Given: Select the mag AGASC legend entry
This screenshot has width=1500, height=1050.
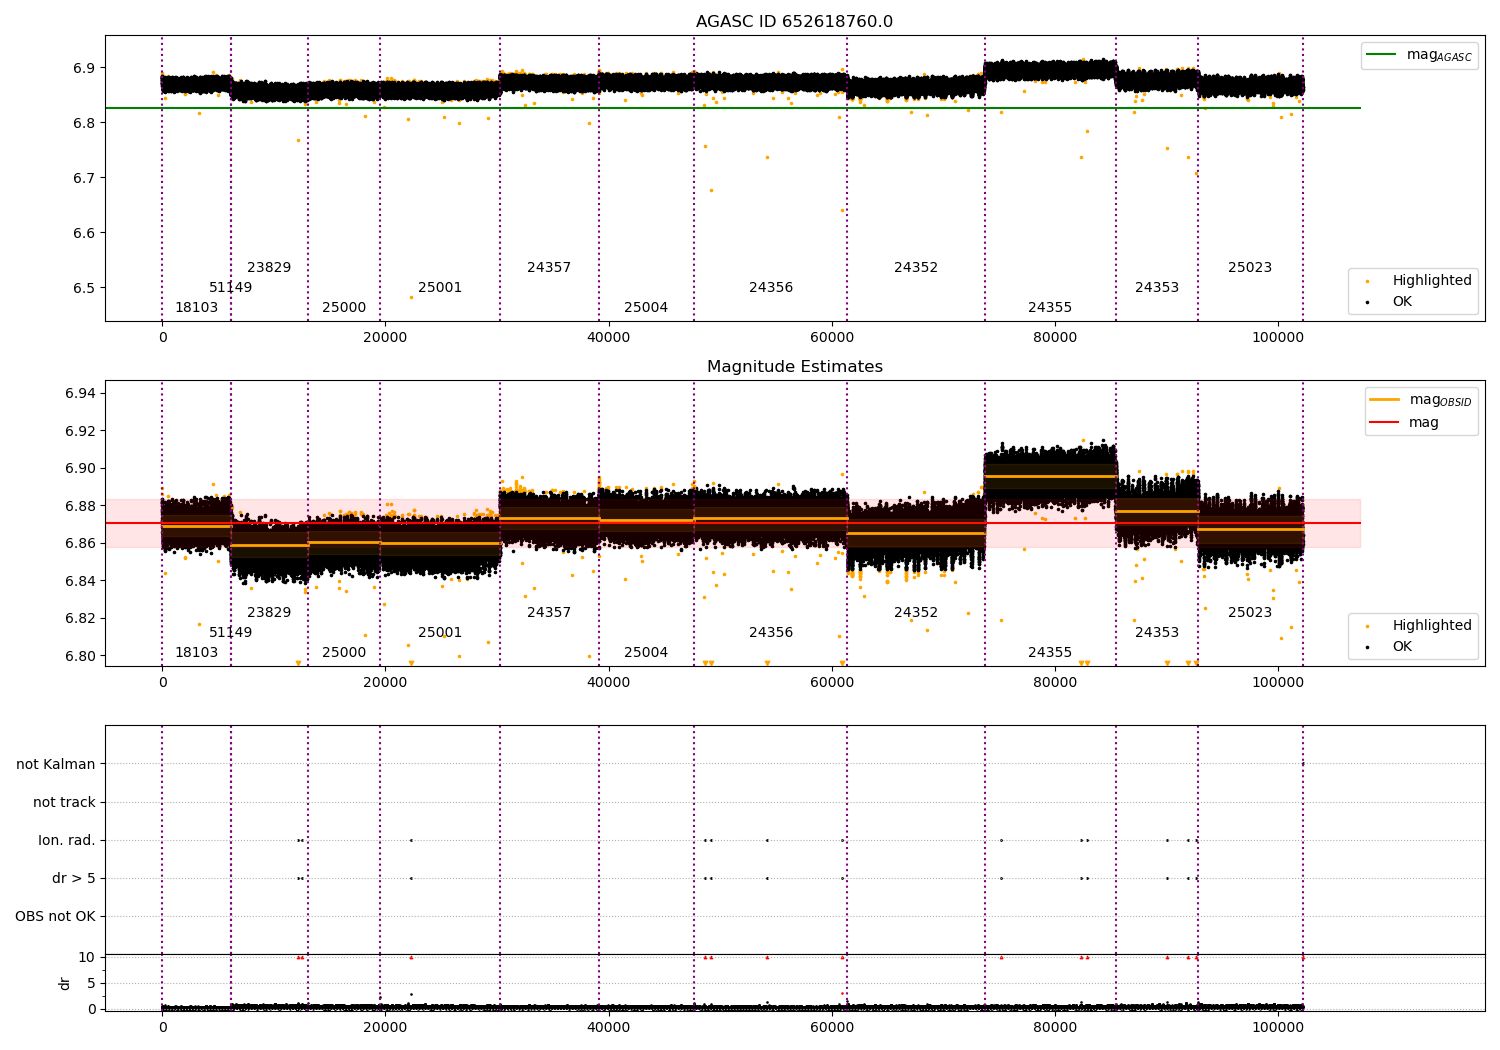Looking at the screenshot, I should pyautogui.click(x=1419, y=55).
